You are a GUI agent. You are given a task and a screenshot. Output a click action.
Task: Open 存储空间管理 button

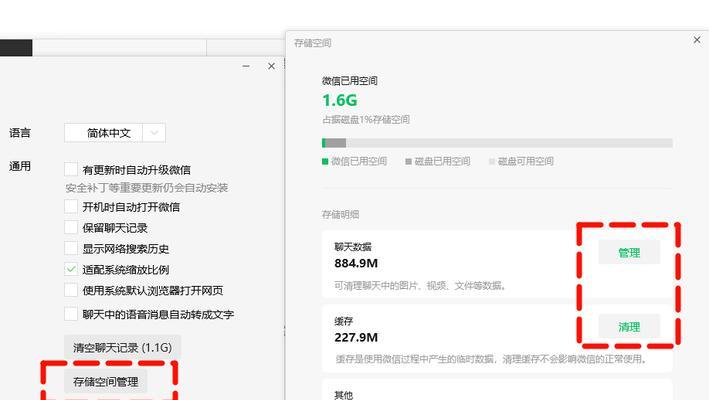[x=106, y=381]
